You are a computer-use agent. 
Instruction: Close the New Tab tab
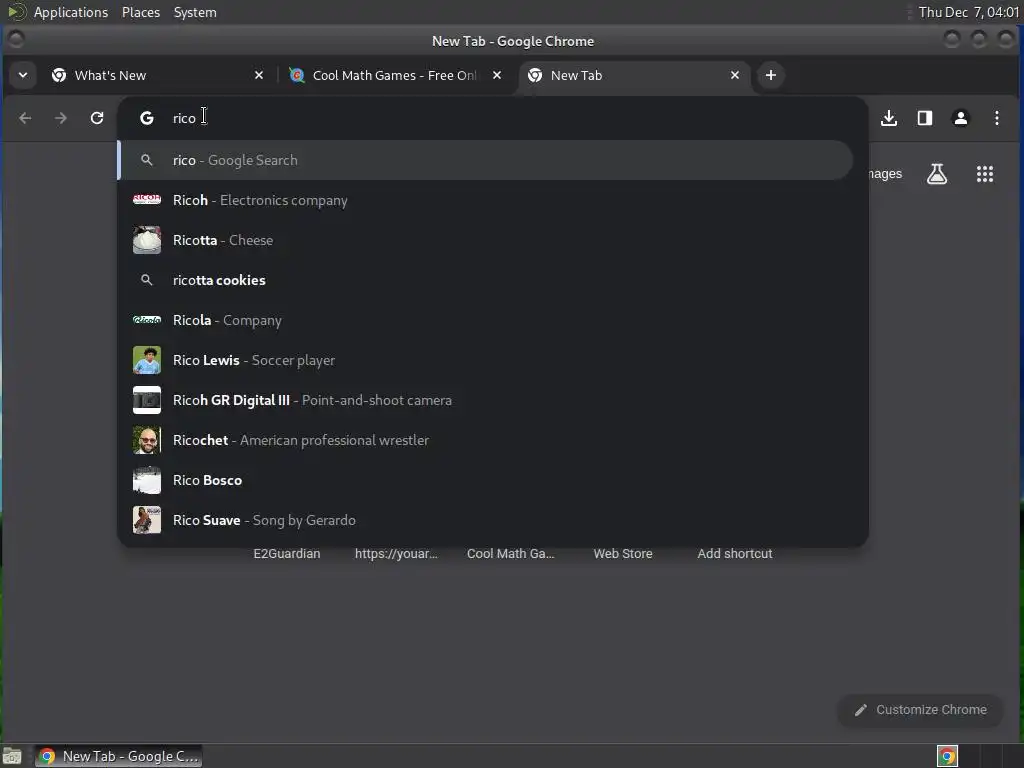pyautogui.click(x=735, y=75)
